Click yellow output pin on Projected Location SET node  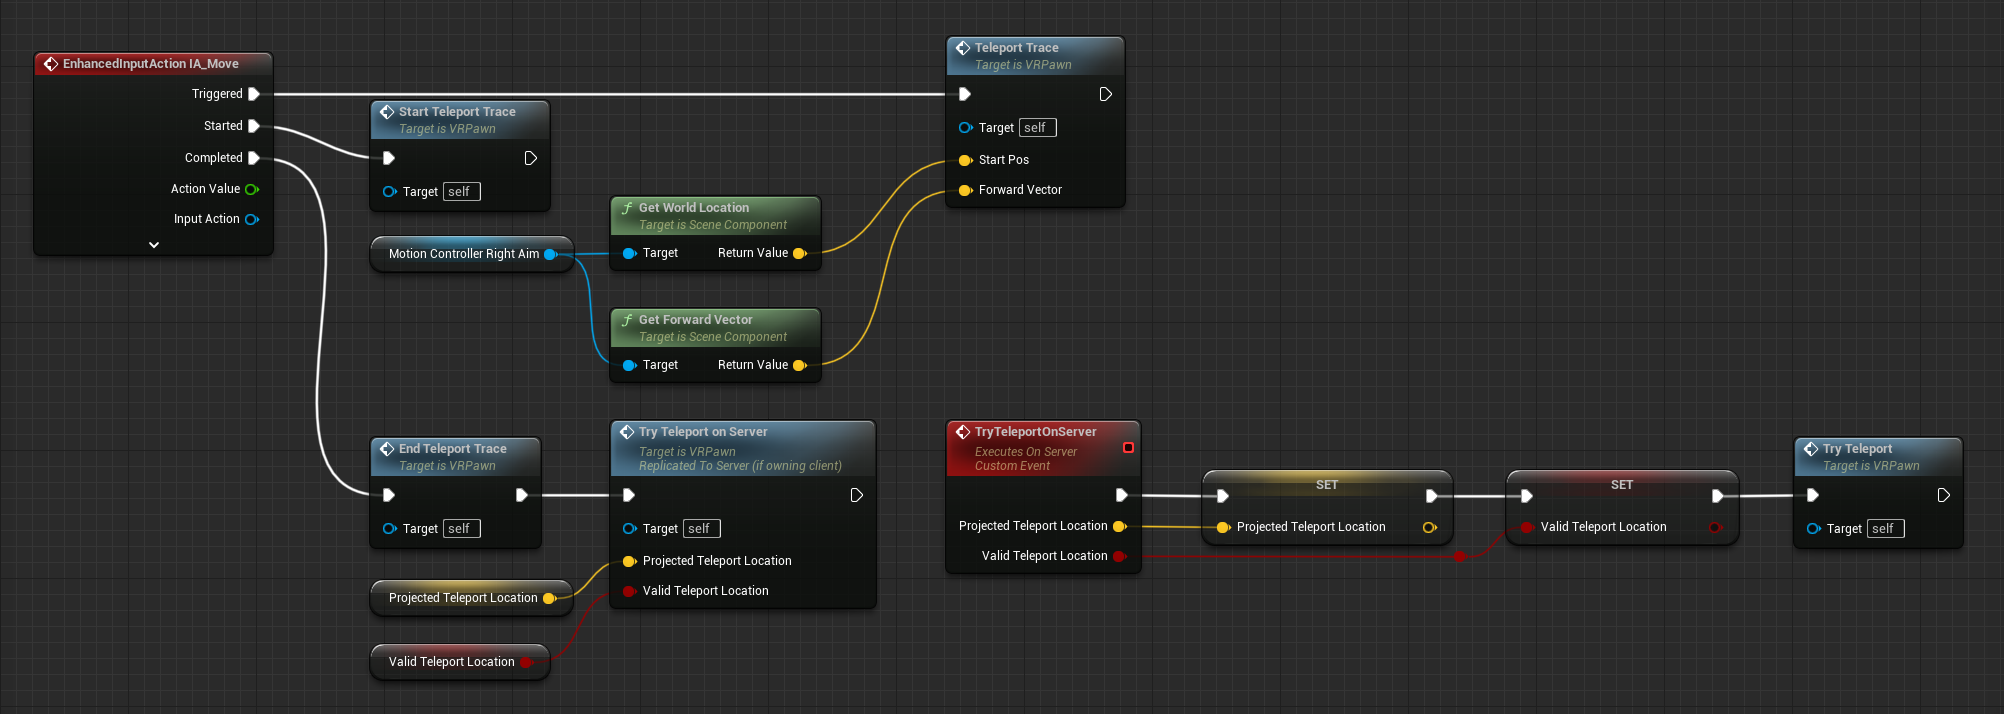click(1430, 527)
